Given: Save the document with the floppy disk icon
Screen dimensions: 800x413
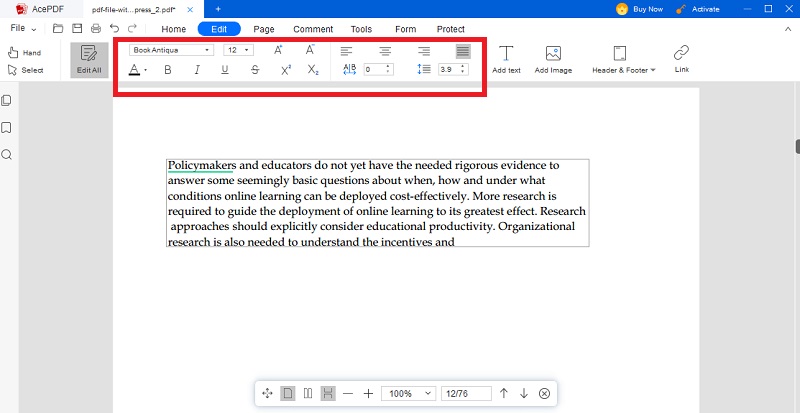Looking at the screenshot, I should (77, 29).
